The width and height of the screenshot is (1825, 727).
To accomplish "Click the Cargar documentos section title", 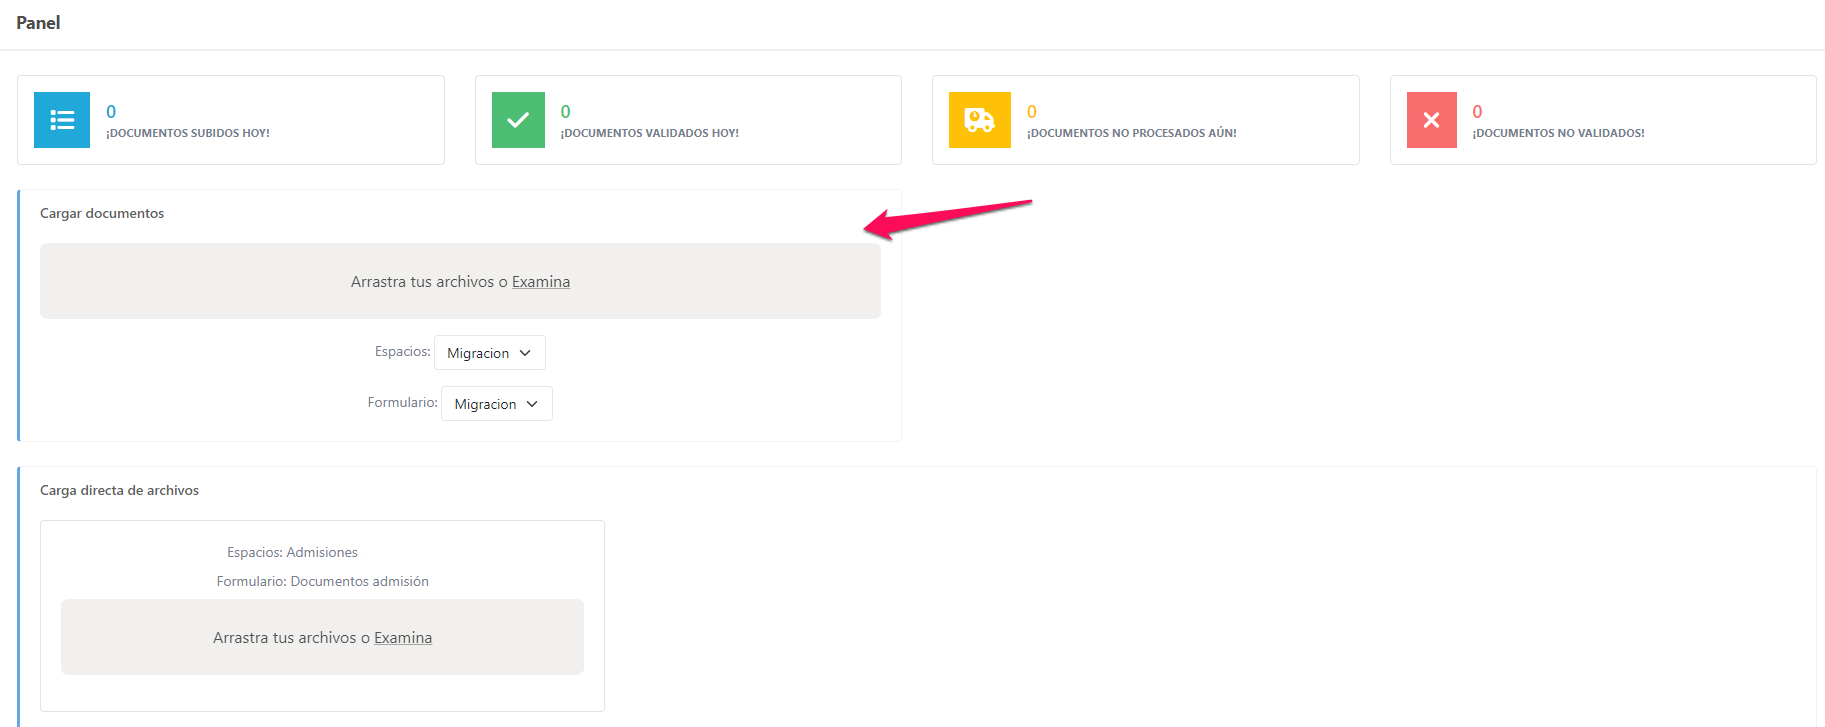I will click(102, 213).
